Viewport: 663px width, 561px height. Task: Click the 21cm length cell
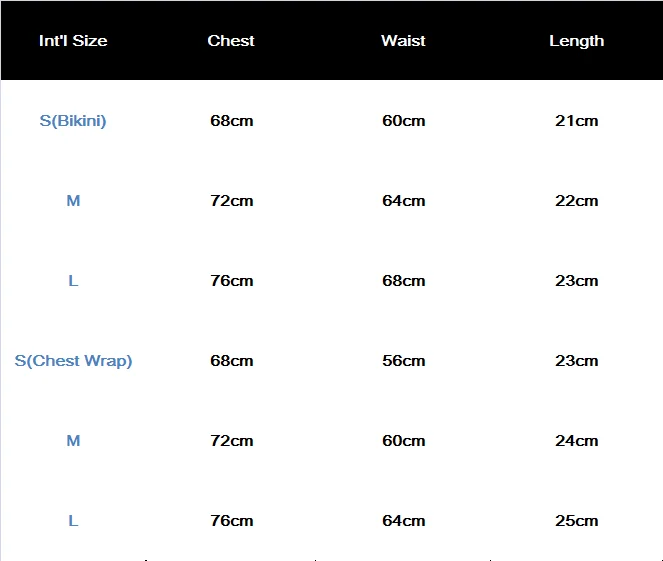576,121
